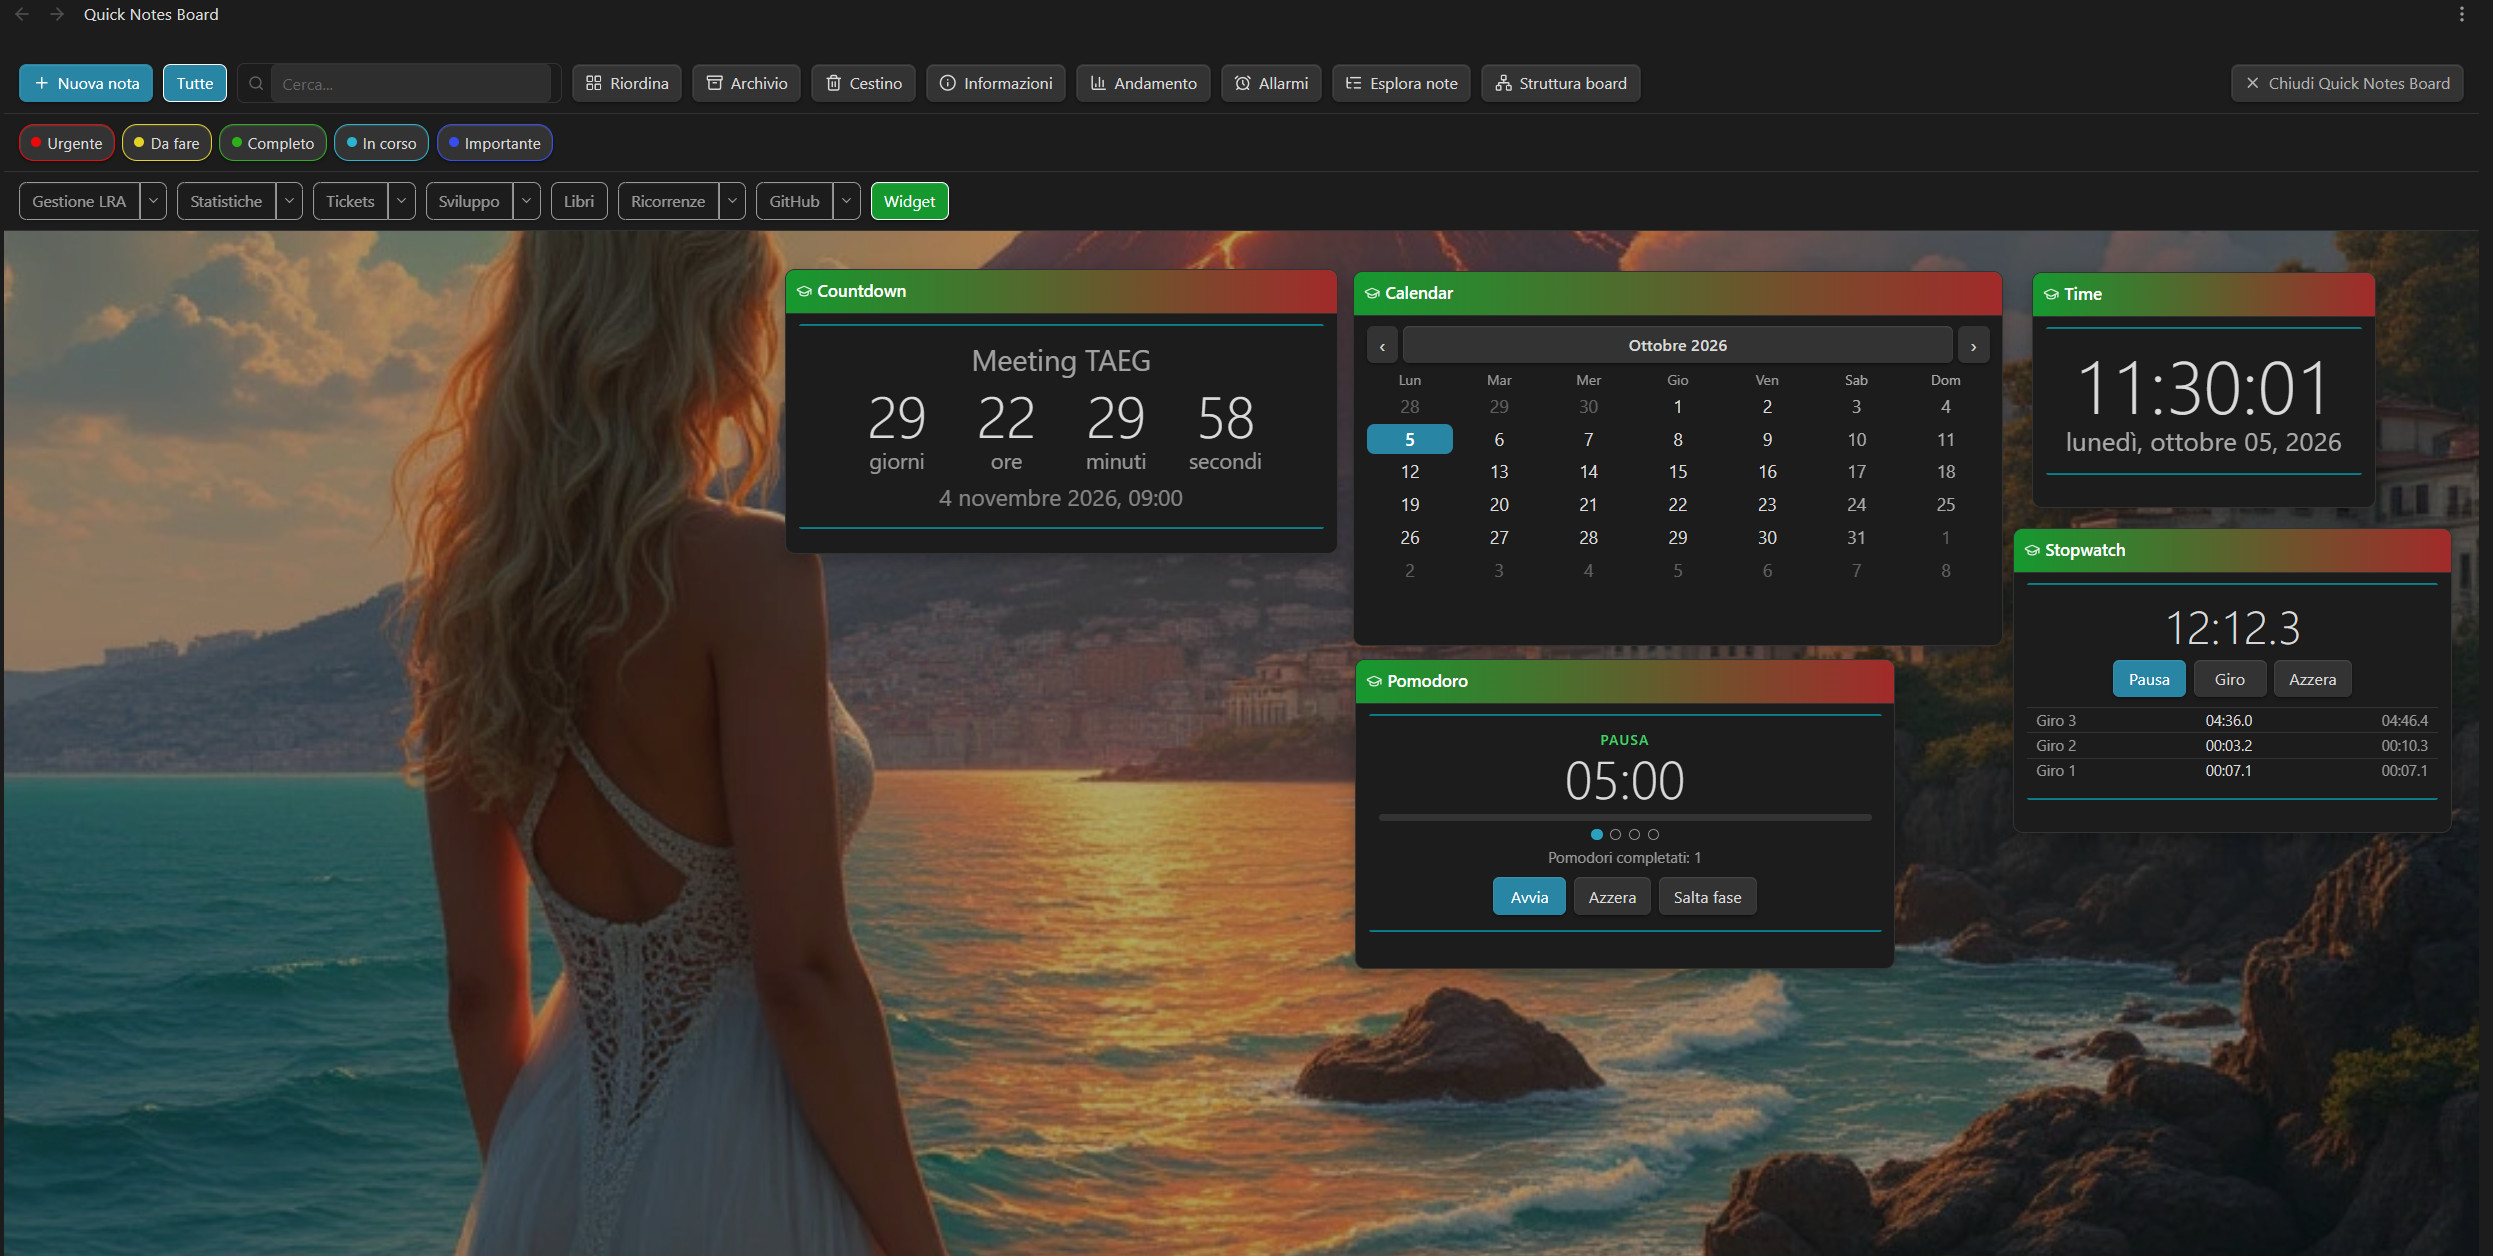
Task: Open Informazioni panel
Action: coord(996,83)
